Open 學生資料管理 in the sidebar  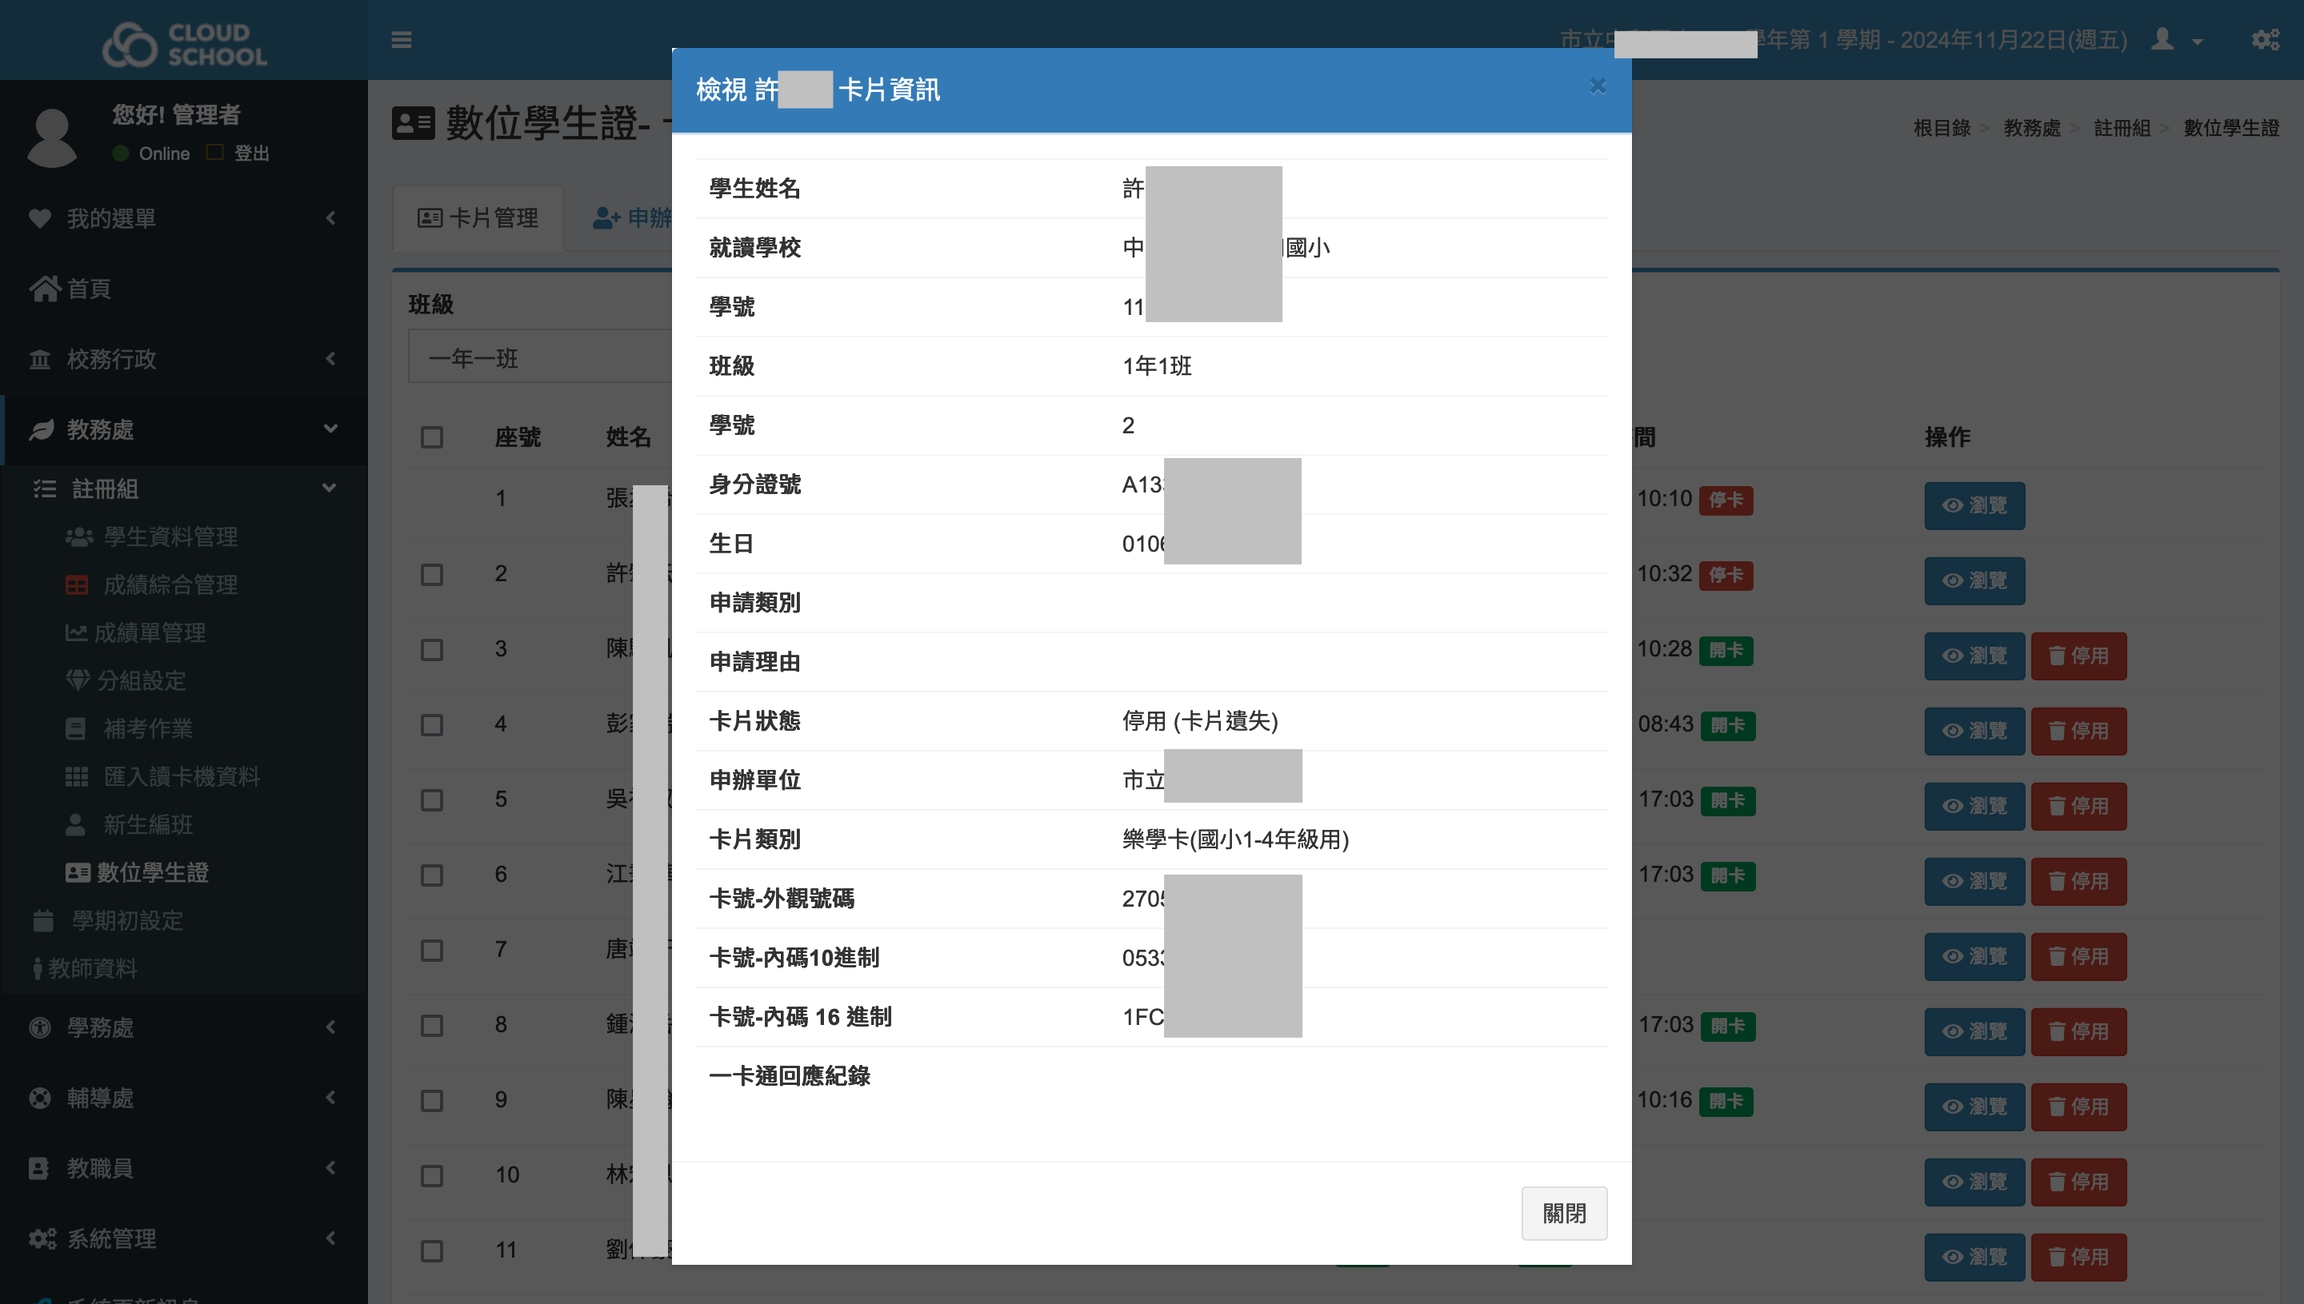click(x=170, y=537)
